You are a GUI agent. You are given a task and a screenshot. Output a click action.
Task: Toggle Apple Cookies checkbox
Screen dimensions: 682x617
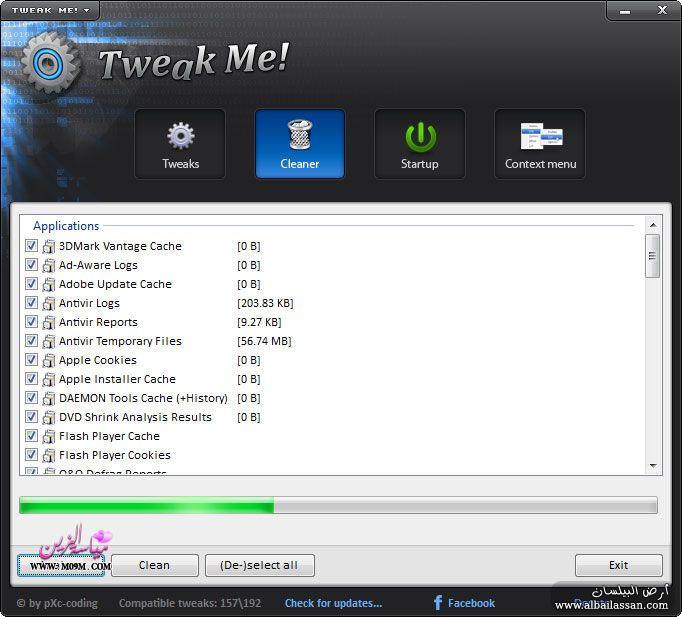(31, 360)
